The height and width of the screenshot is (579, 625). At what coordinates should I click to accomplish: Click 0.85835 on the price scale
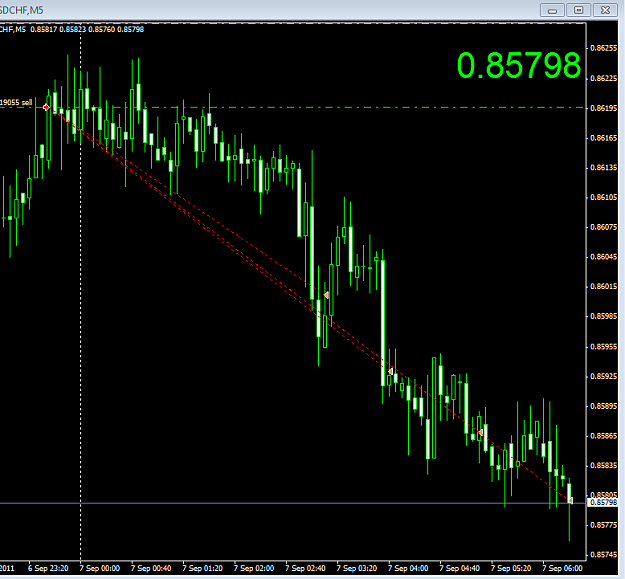coord(603,465)
